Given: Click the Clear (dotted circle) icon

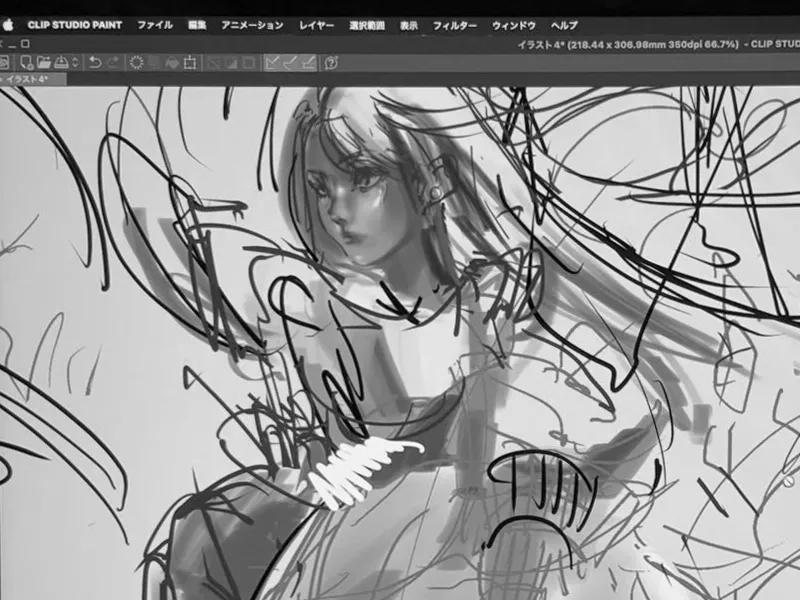Looking at the screenshot, I should click(136, 62).
